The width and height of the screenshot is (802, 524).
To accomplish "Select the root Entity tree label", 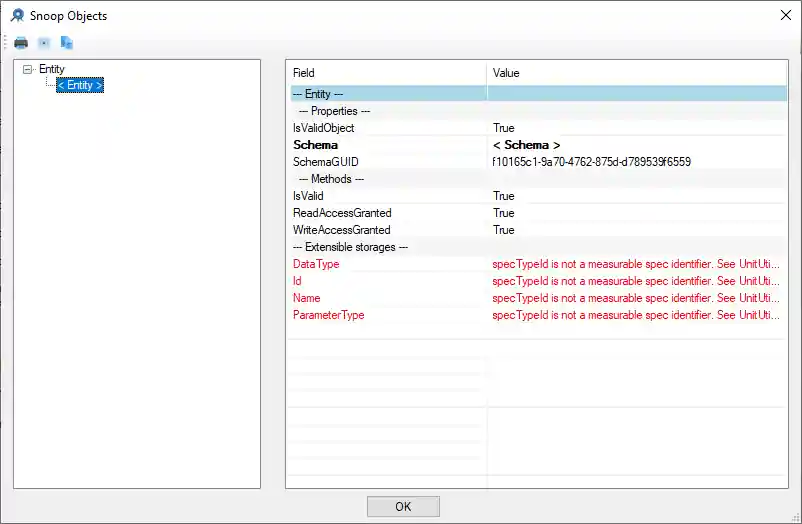I will (x=52, y=69).
